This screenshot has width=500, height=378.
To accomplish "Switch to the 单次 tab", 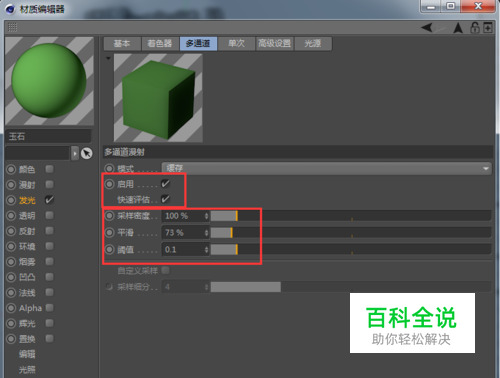I will tap(236, 43).
